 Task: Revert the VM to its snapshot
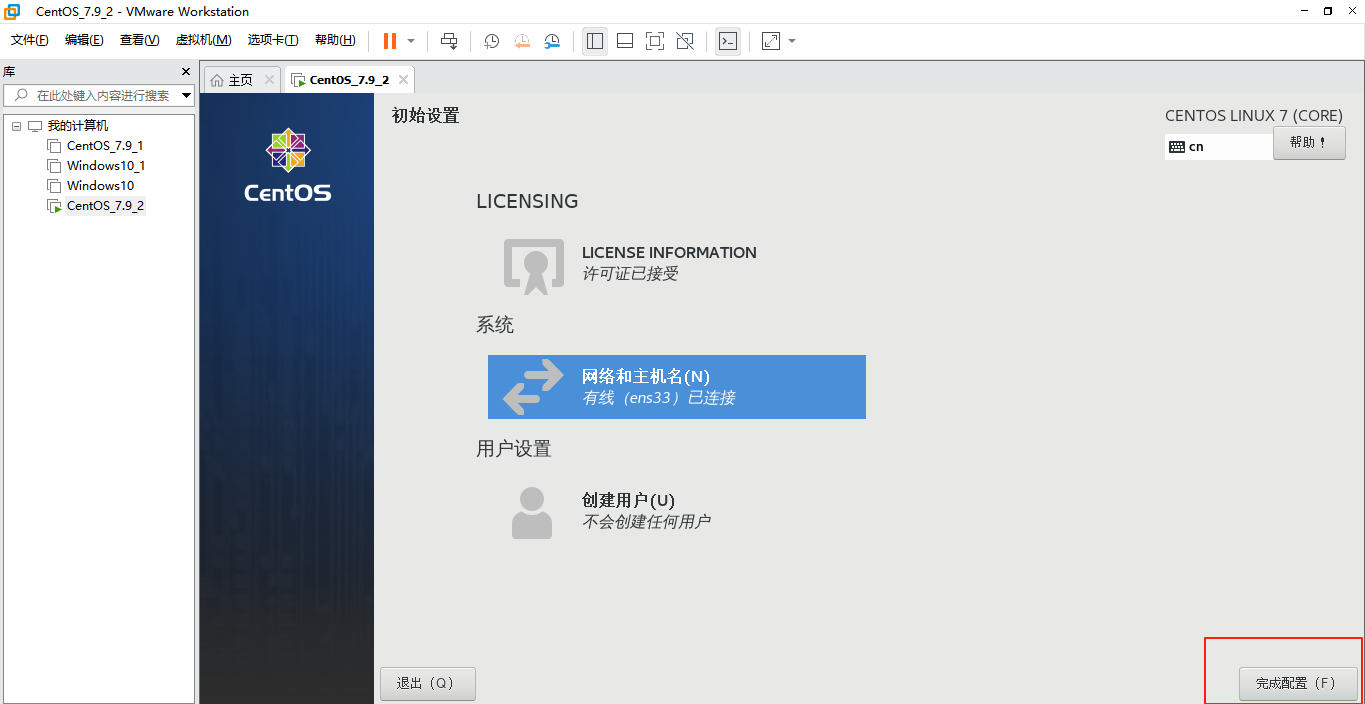521,41
